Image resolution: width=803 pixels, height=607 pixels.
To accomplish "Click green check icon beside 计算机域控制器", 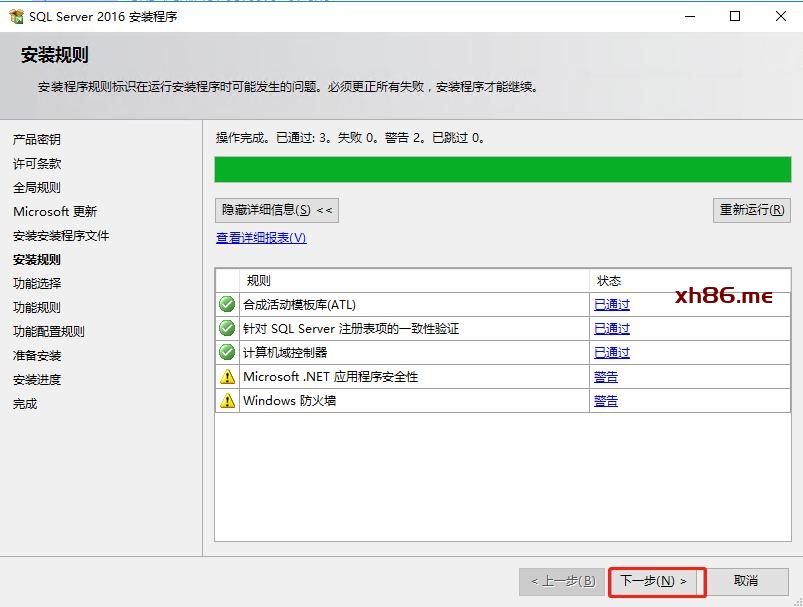I will (x=227, y=352).
